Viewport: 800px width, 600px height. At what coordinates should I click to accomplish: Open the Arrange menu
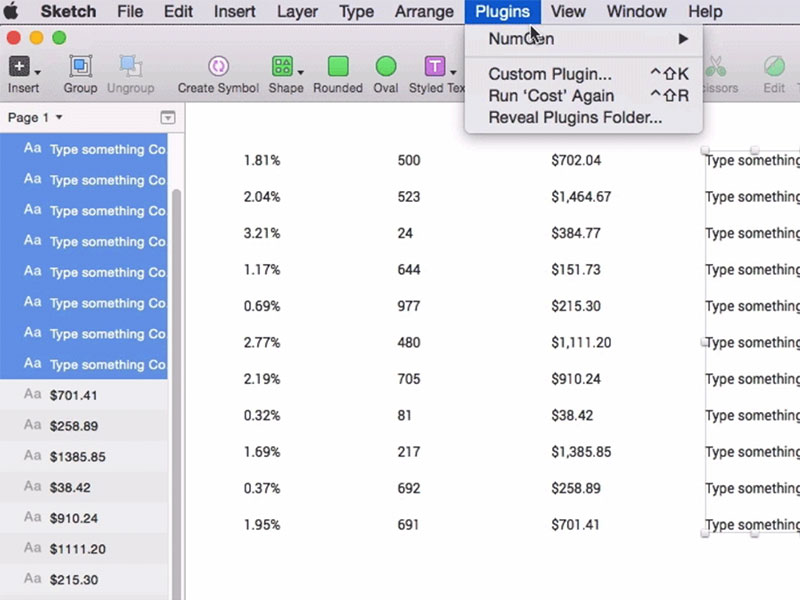pyautogui.click(x=424, y=11)
